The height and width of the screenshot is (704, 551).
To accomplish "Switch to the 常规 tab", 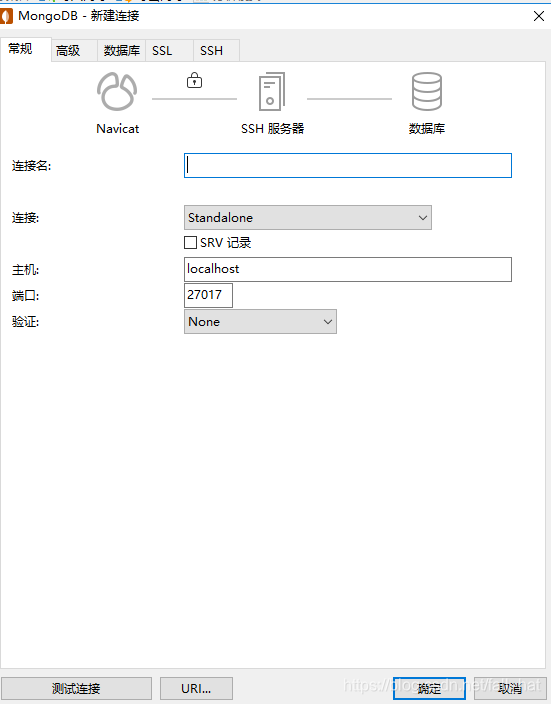I will pos(26,49).
